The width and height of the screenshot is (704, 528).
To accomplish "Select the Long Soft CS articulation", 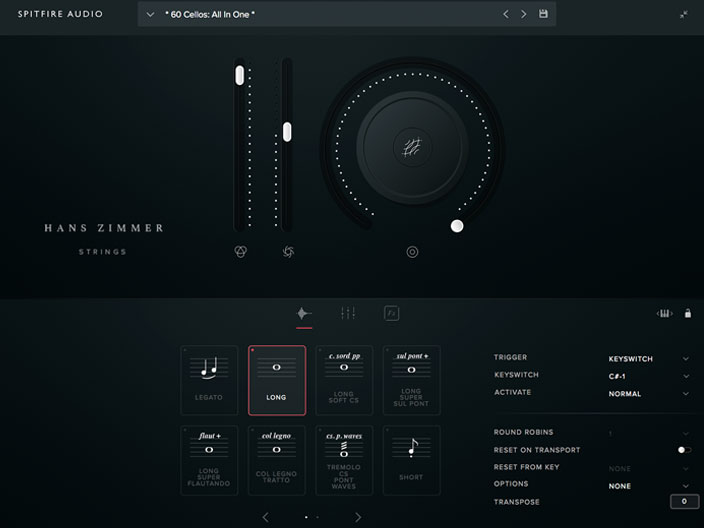I will click(x=344, y=380).
